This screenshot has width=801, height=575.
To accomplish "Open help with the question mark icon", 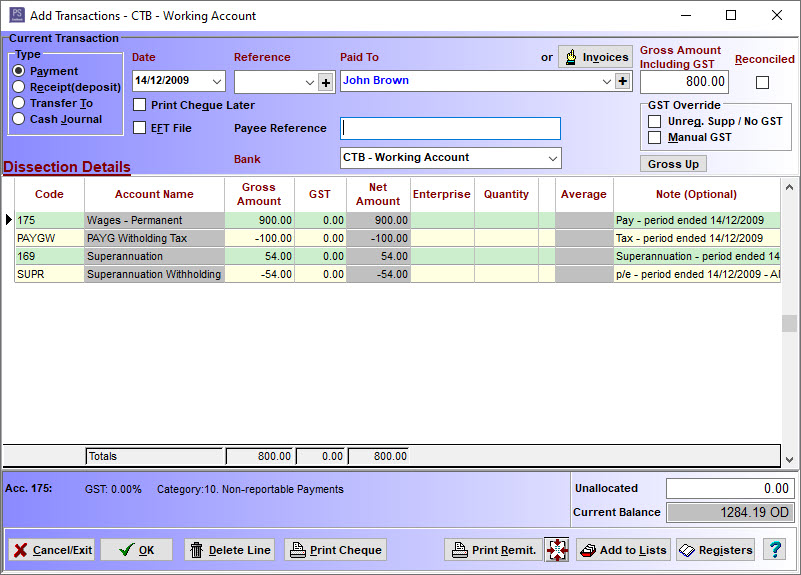I will coord(775,550).
